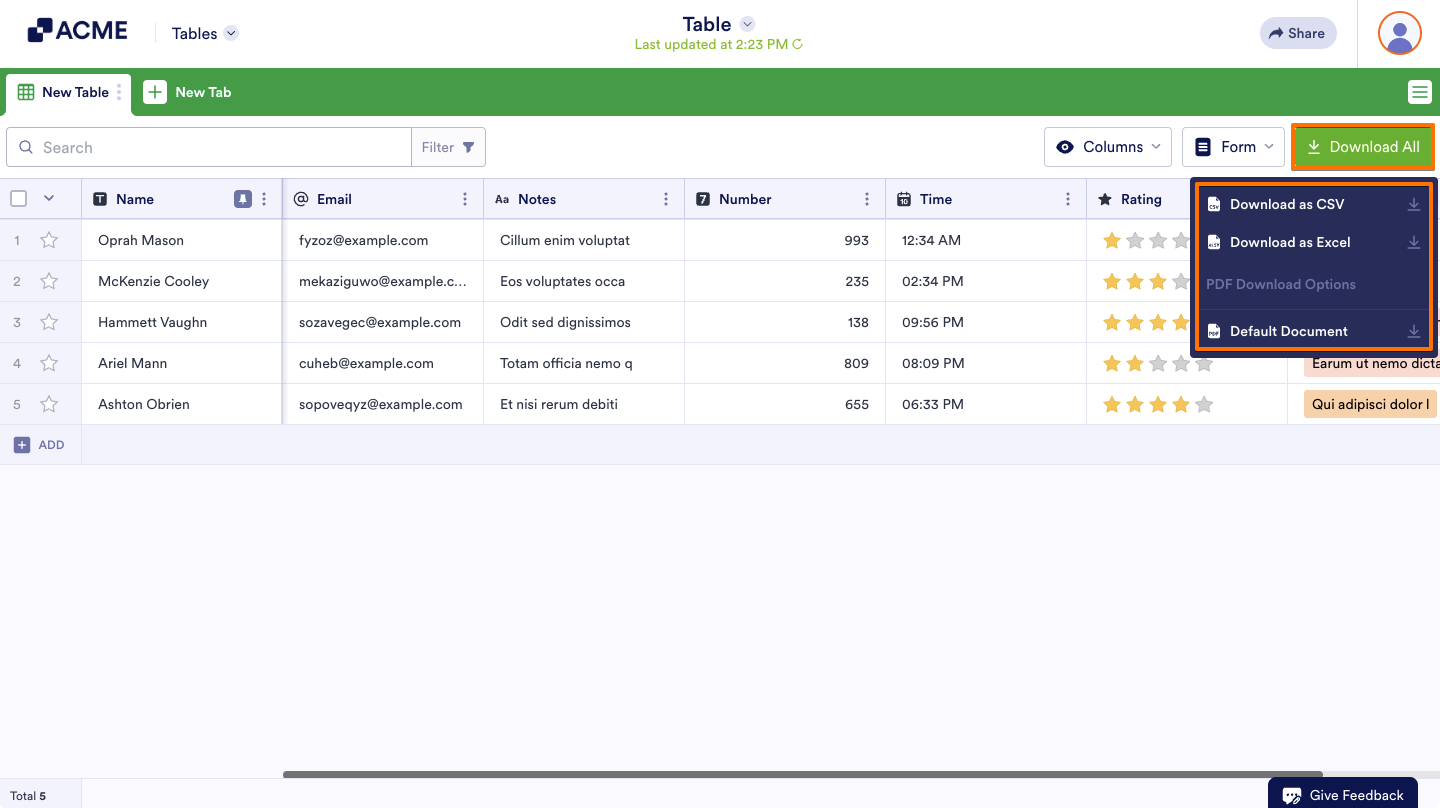Open the Columns visibility dropdown
The width and height of the screenshot is (1440, 808).
click(x=1108, y=147)
